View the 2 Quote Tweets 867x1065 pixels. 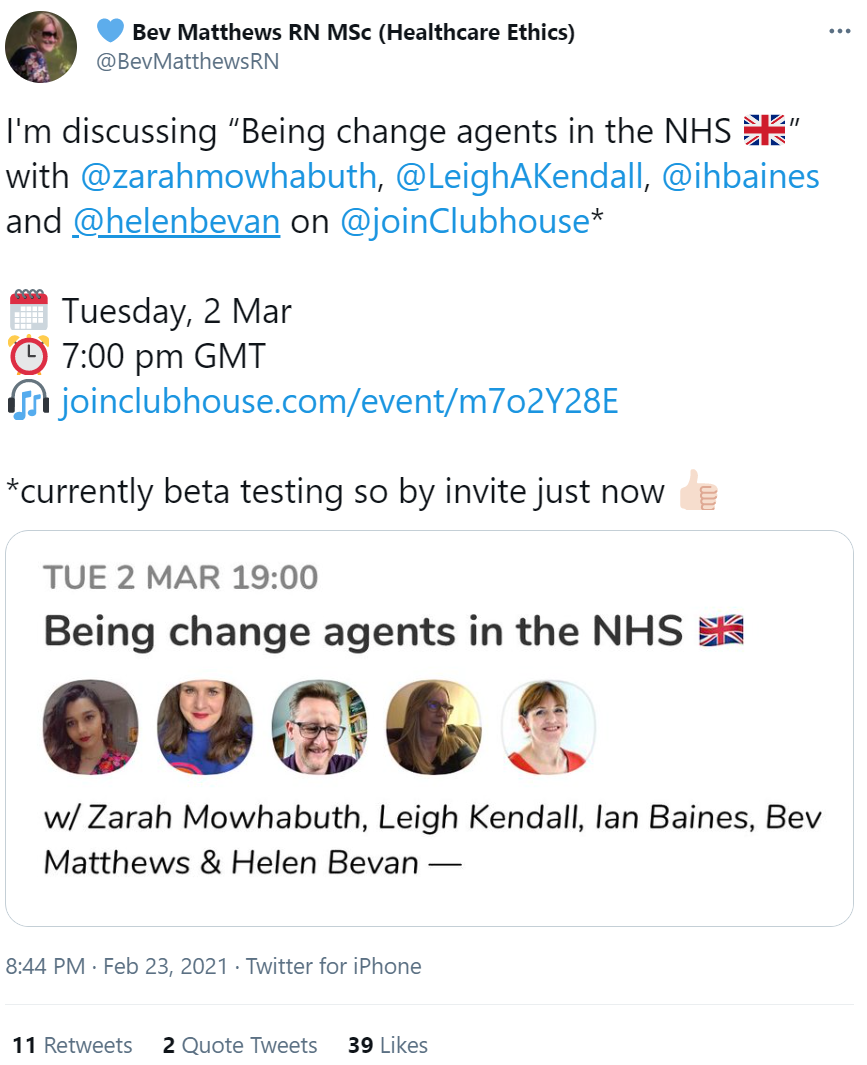pos(240,1045)
